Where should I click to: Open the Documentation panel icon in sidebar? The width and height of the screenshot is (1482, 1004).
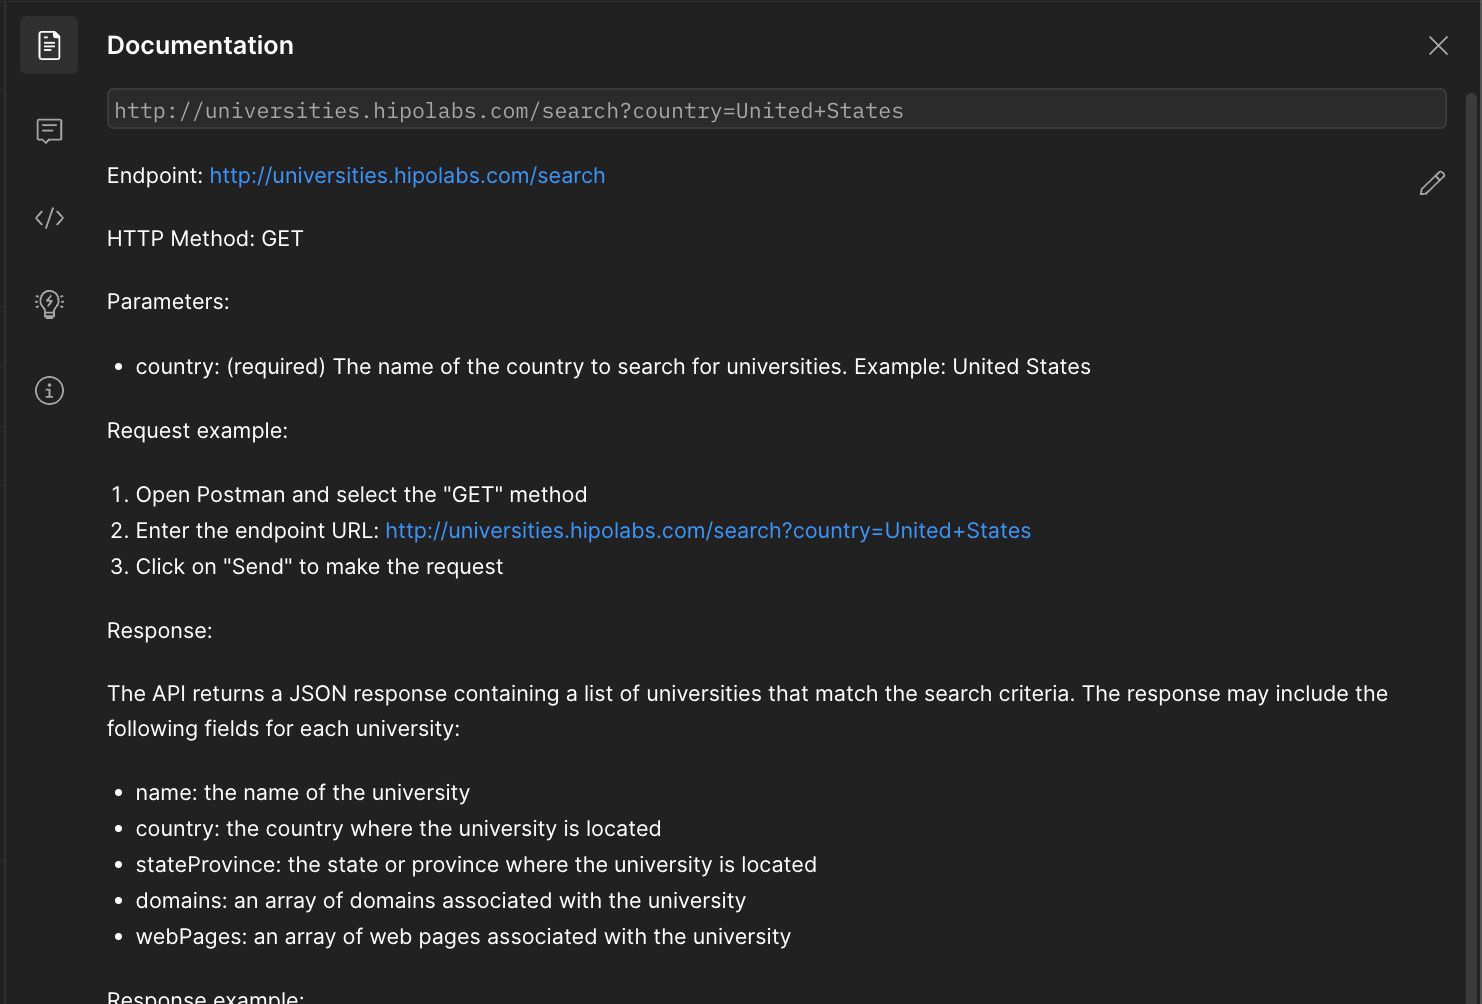tap(49, 45)
